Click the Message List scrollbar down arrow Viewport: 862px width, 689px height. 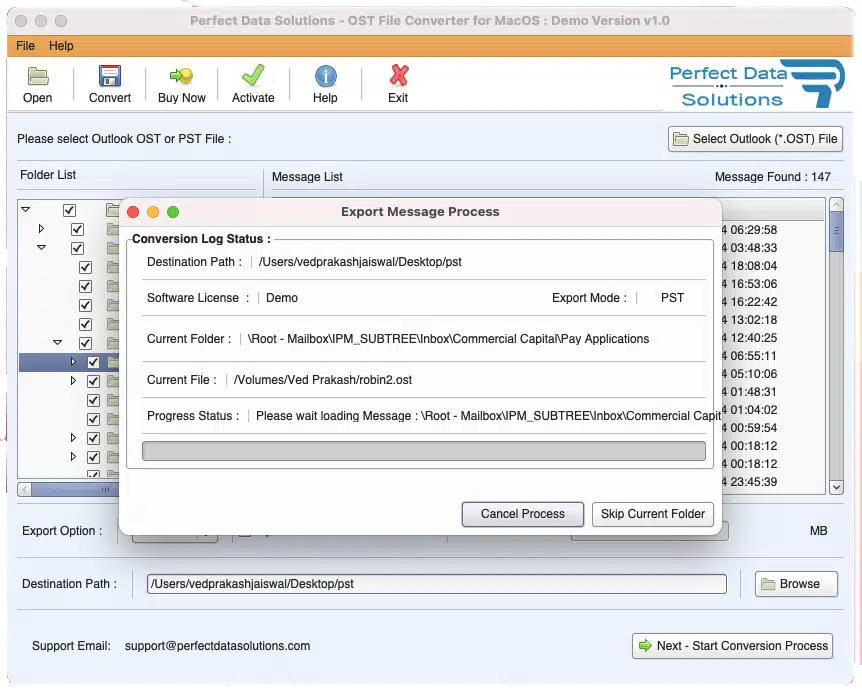coord(836,487)
